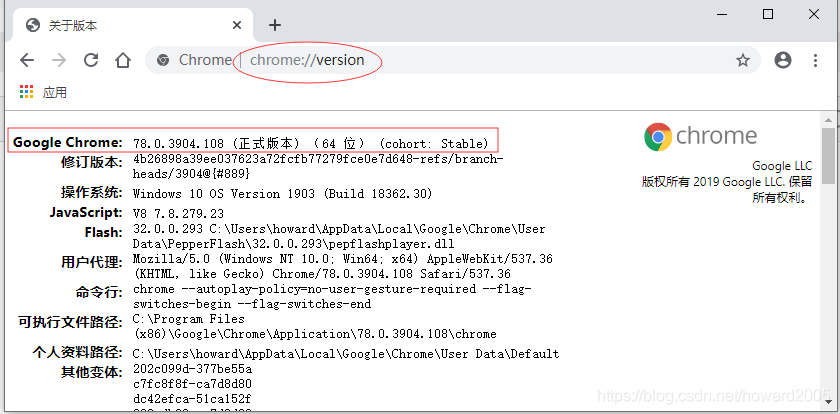This screenshot has width=840, height=414.
Task: Open the user profile avatar
Action: [783, 60]
